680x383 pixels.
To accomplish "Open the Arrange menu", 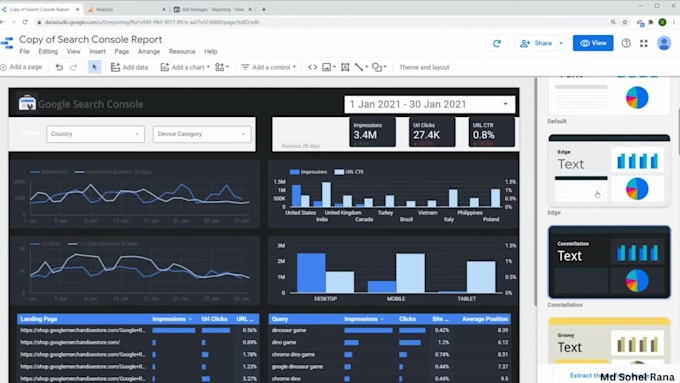I will [x=149, y=52].
